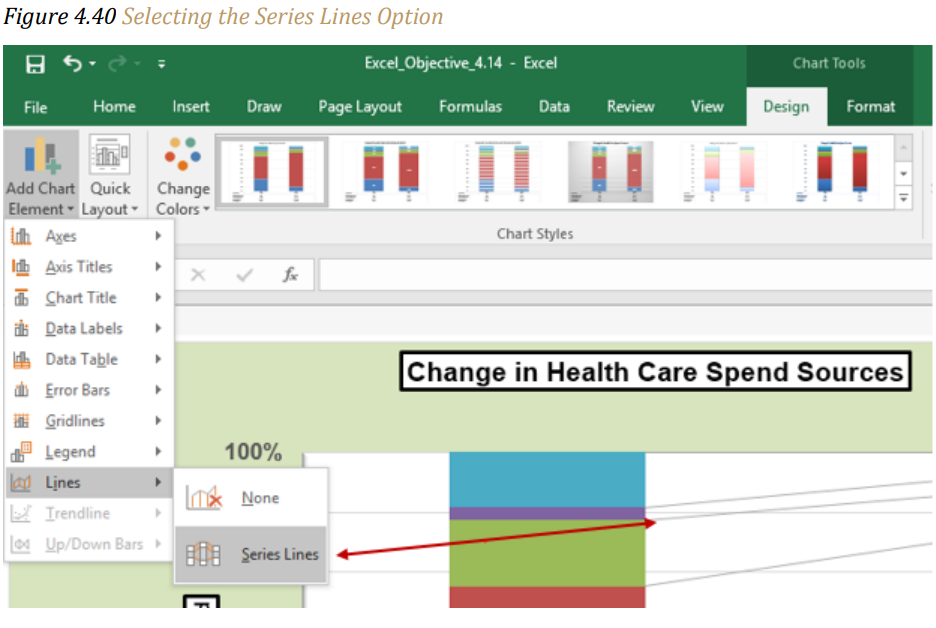Open the Customize Quick Access Toolbar dropdown
This screenshot has width=936, height=628.
(161, 64)
